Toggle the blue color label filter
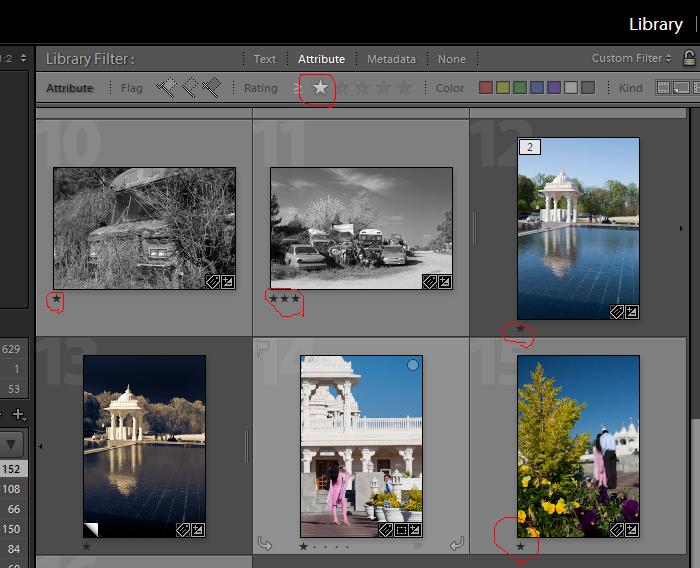This screenshot has width=700, height=568. tap(538, 88)
